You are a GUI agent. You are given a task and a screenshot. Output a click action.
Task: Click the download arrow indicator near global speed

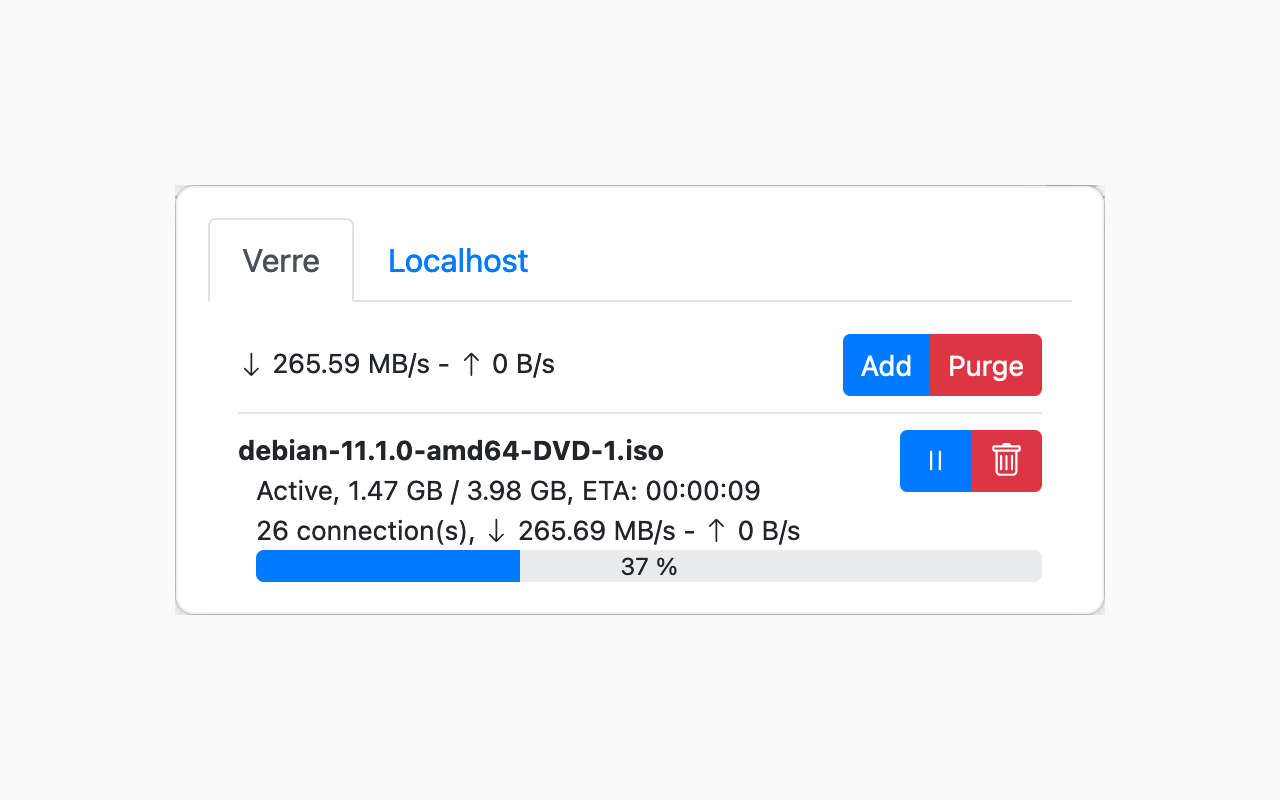click(x=251, y=364)
